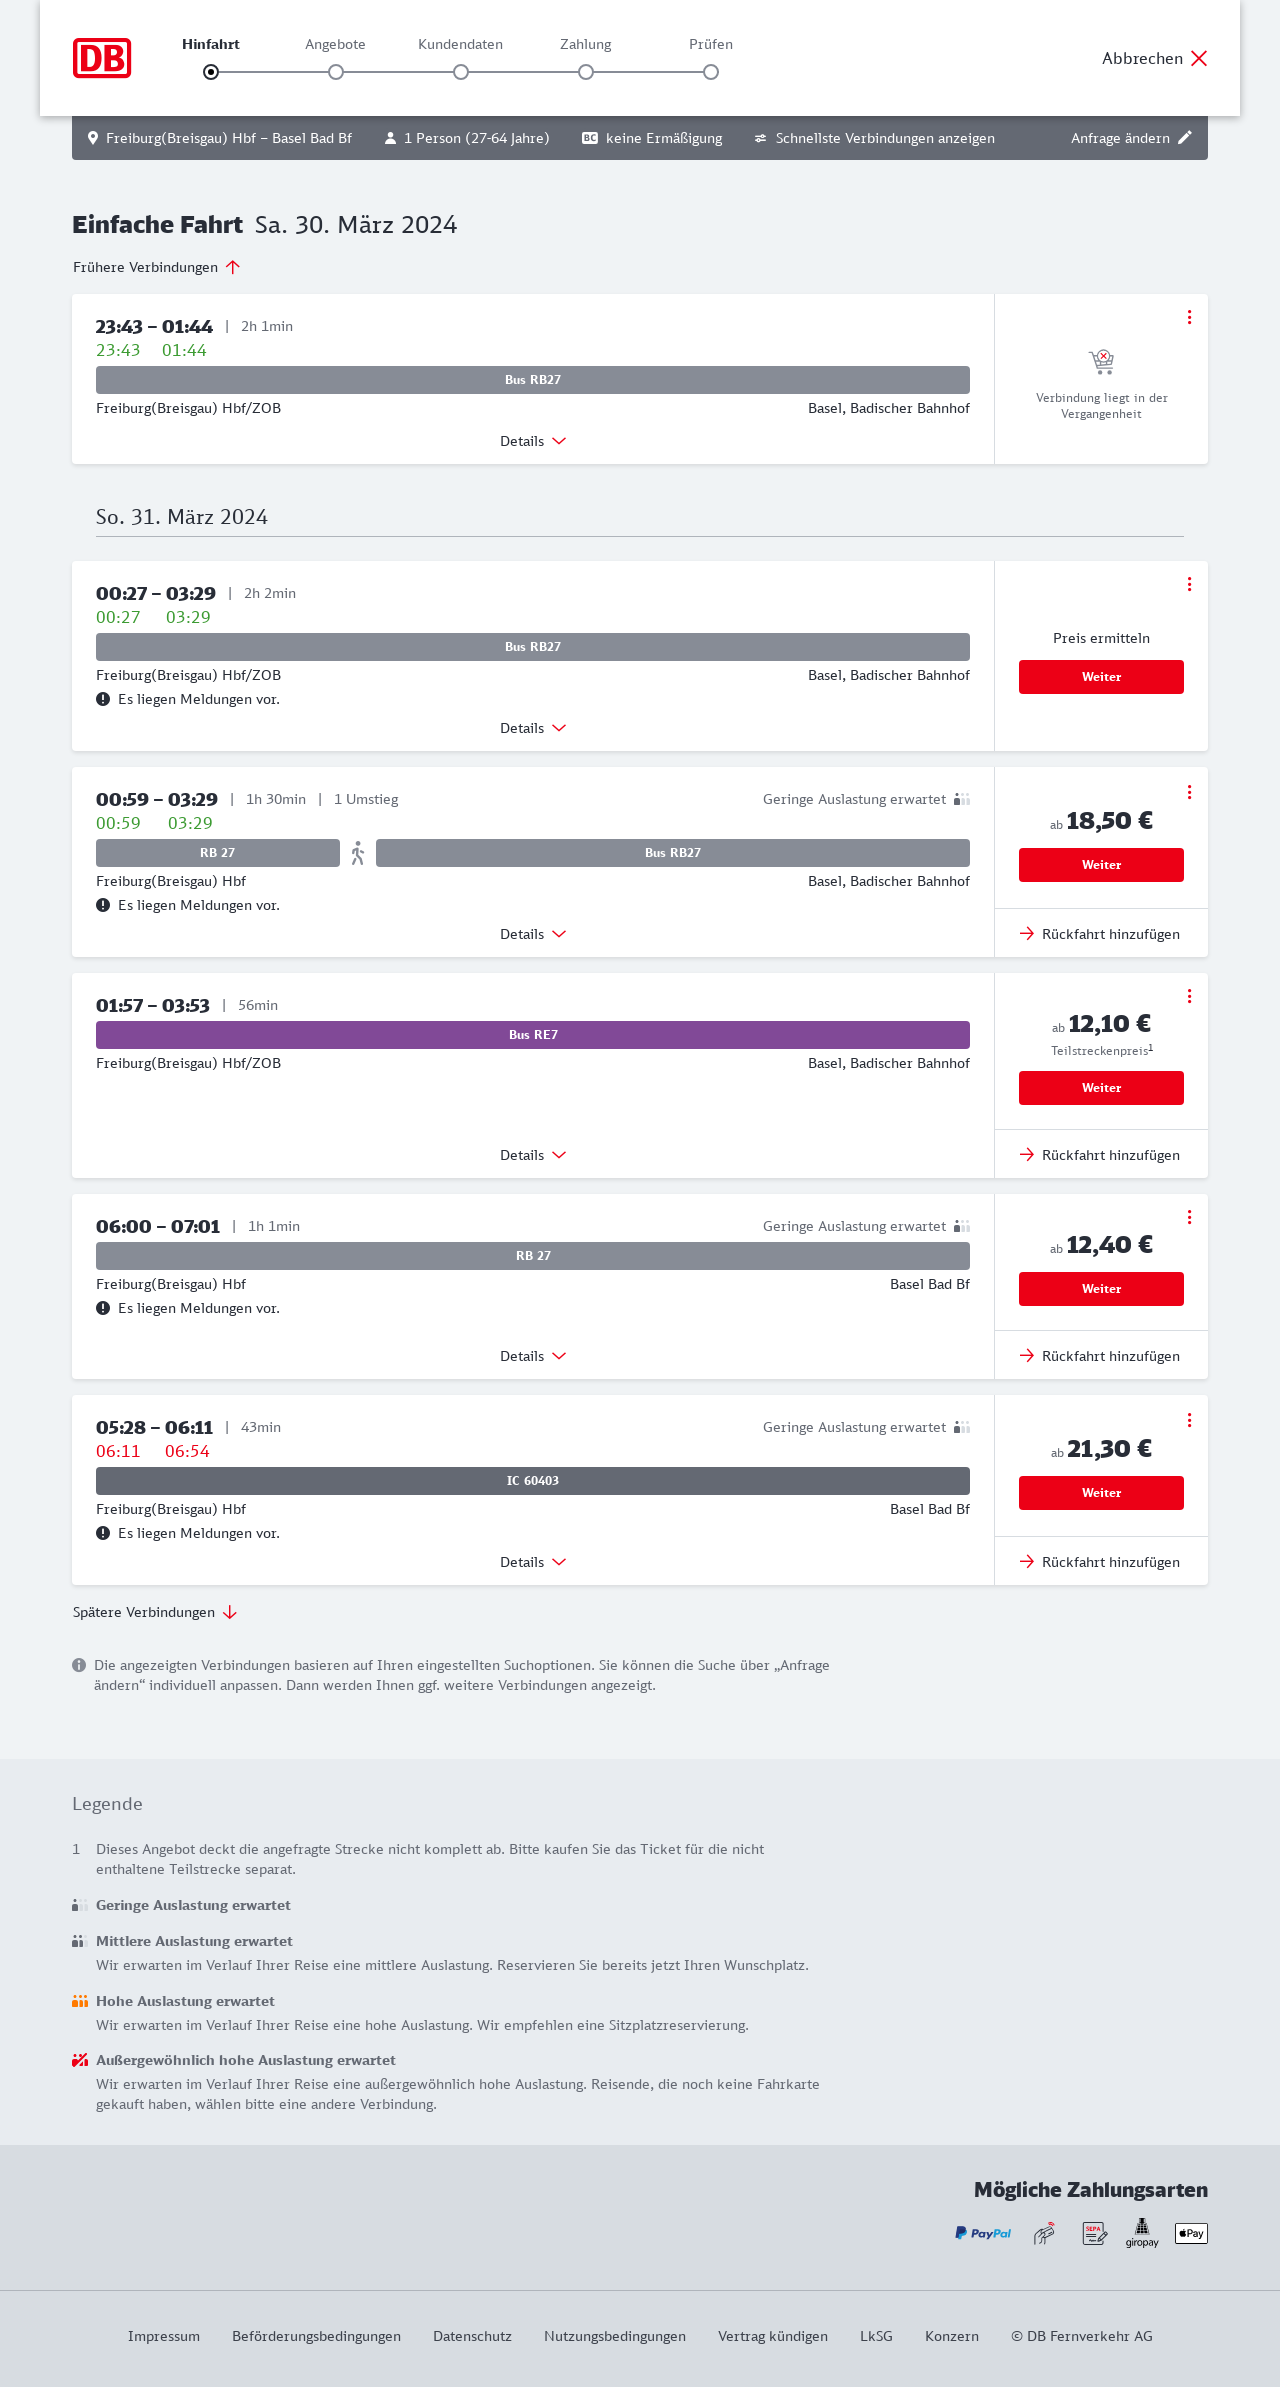
Task: Click the info icon beside search options note
Action: (x=79, y=1665)
